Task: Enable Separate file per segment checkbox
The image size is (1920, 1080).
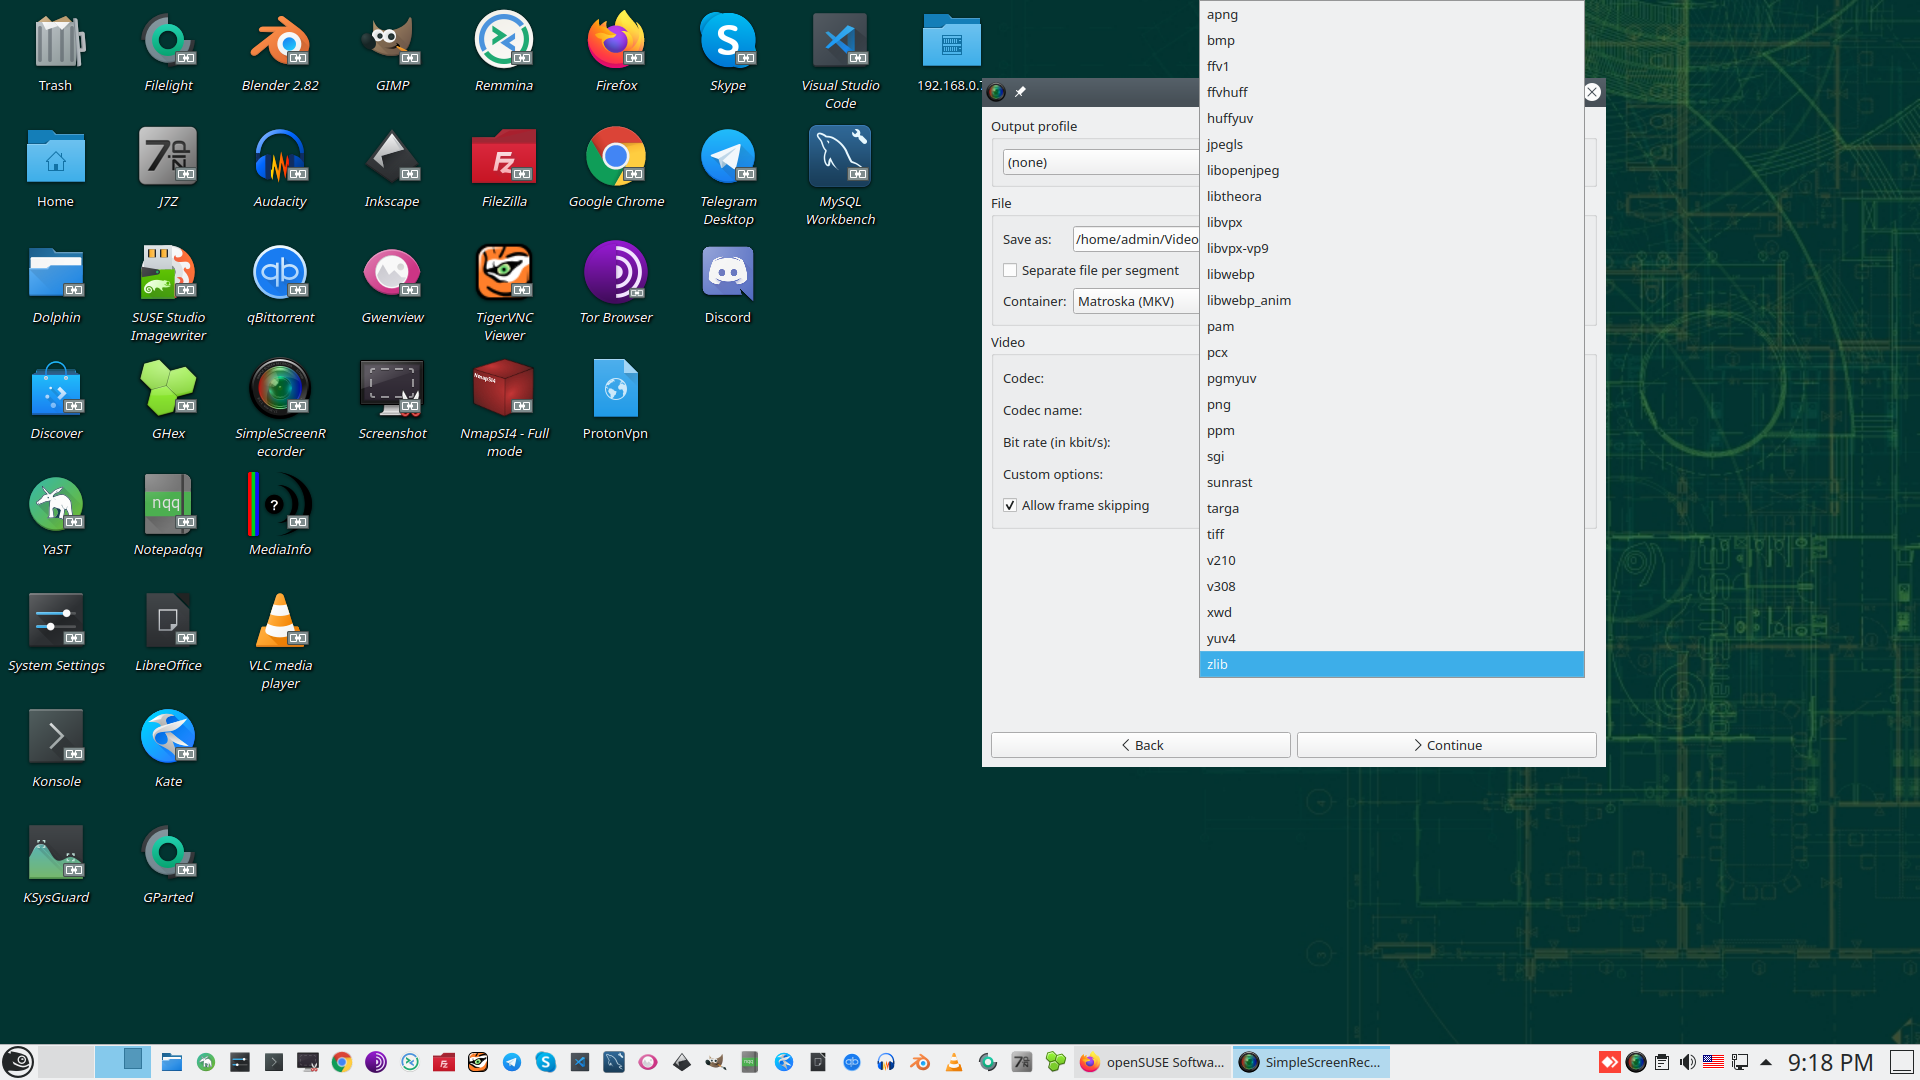Action: click(x=1010, y=271)
